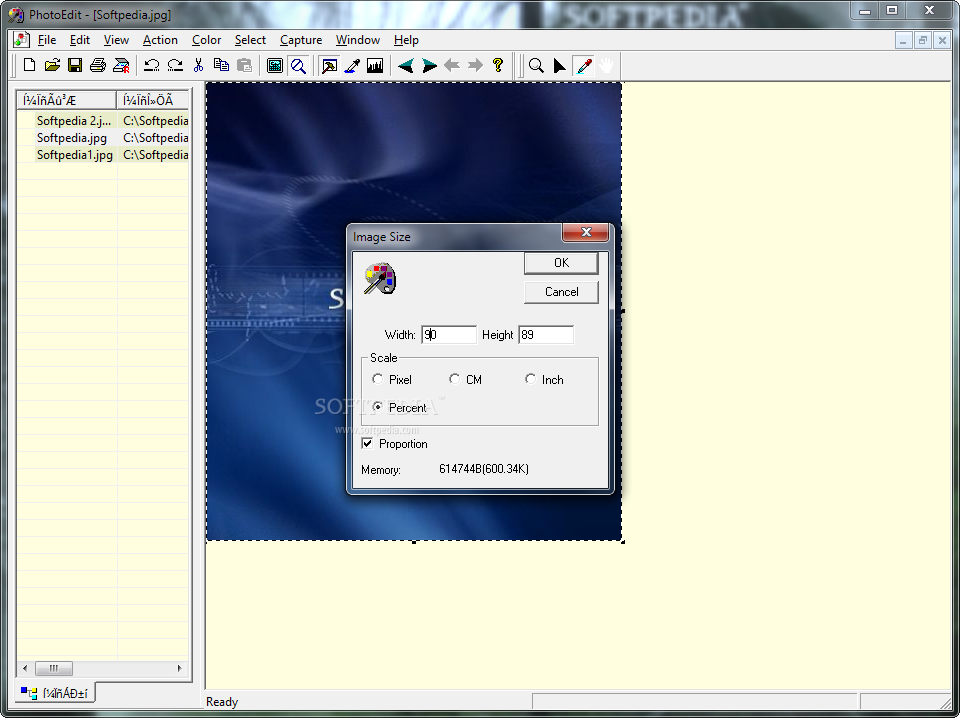Restore the inner document window
960x718 pixels.
point(923,40)
